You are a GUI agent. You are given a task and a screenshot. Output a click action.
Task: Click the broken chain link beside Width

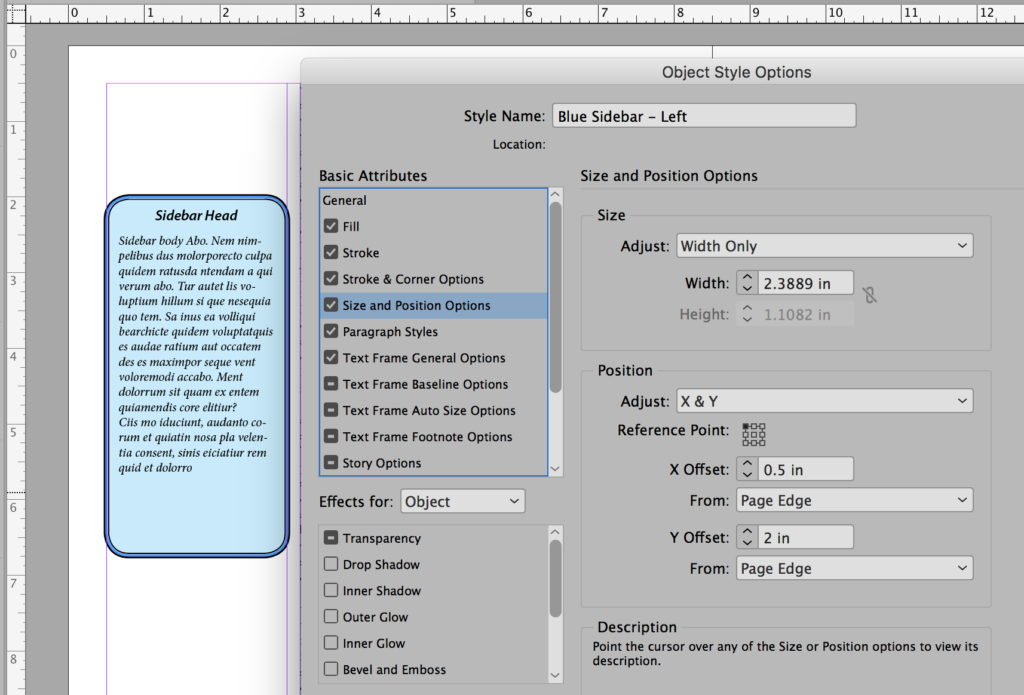point(871,294)
